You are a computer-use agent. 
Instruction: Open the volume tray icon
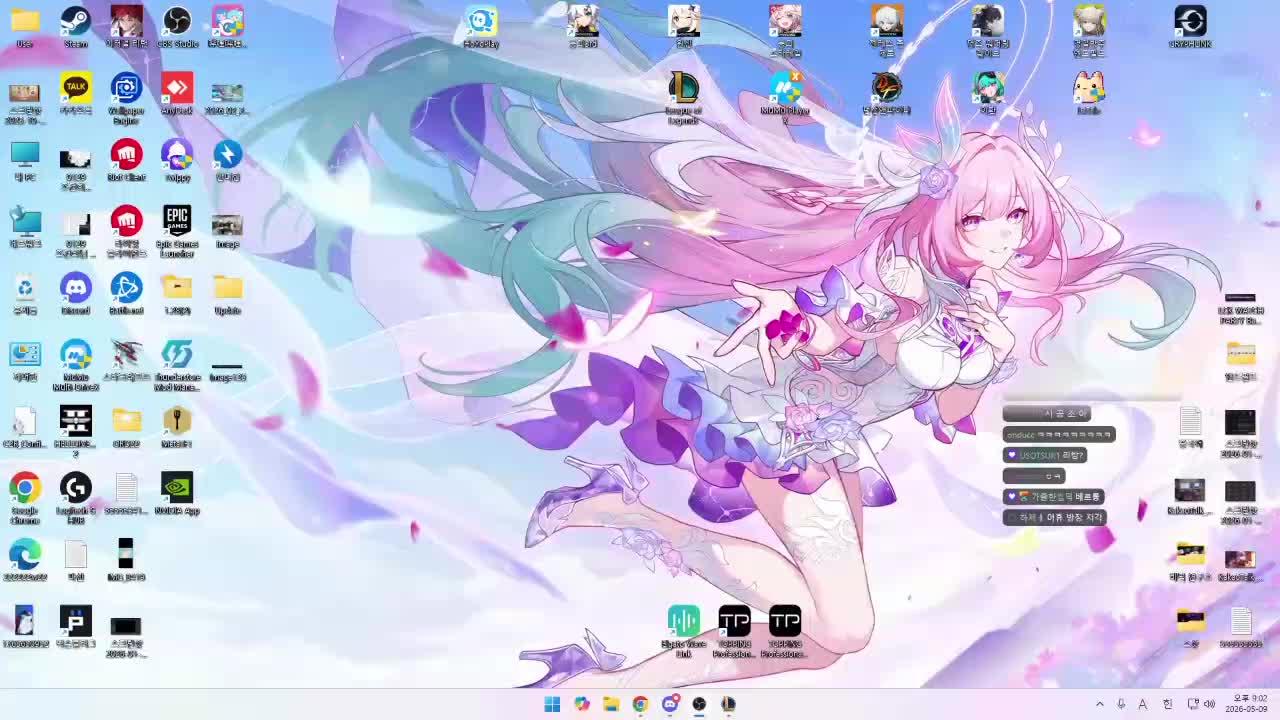(x=1209, y=704)
